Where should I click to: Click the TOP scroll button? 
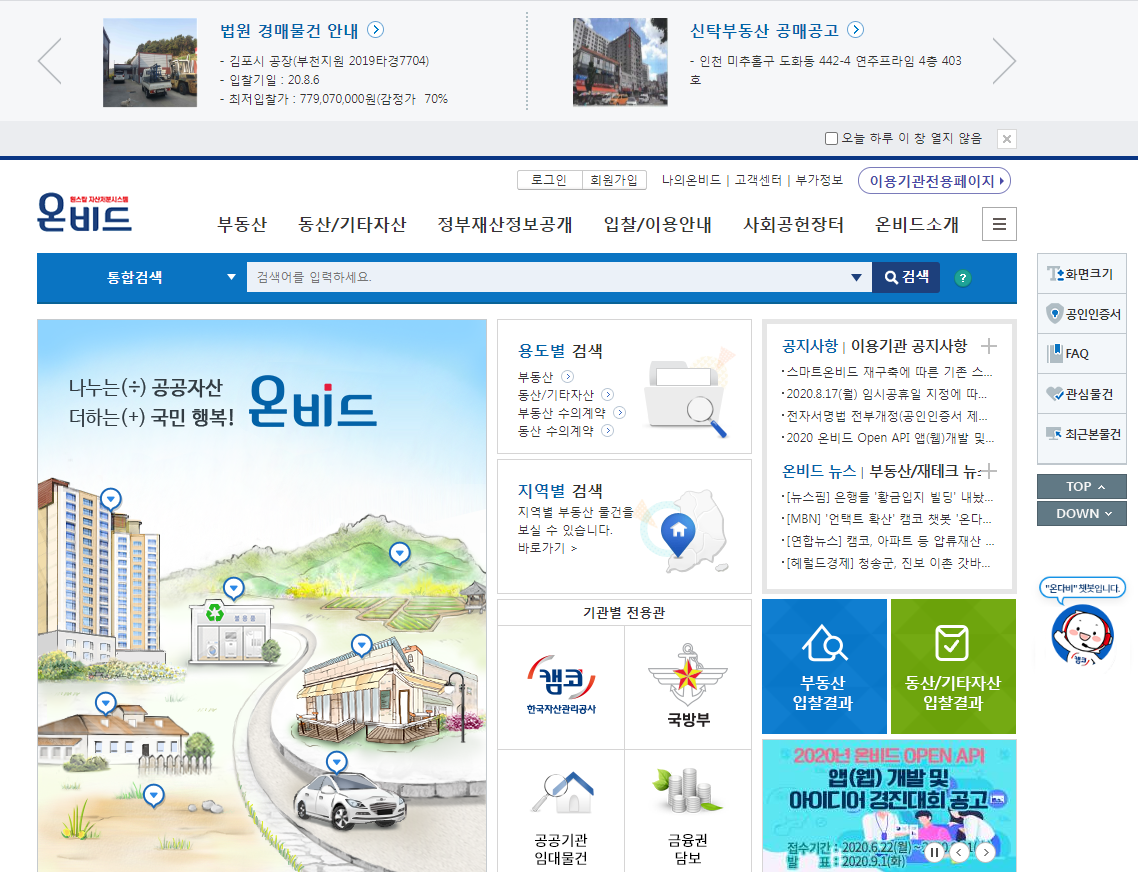tap(1081, 486)
